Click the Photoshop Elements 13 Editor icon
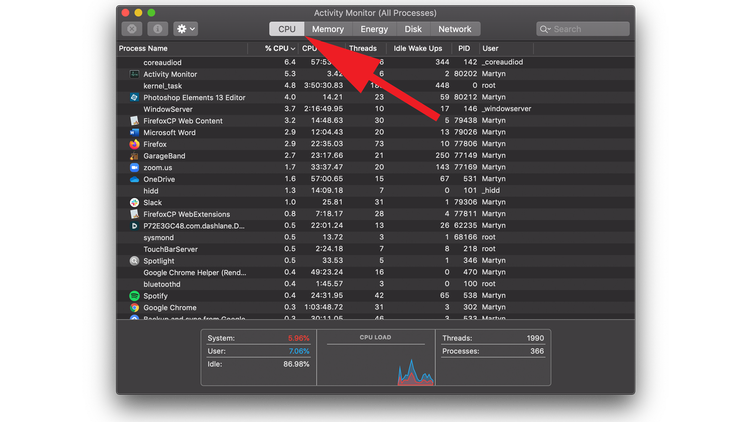 coord(134,97)
